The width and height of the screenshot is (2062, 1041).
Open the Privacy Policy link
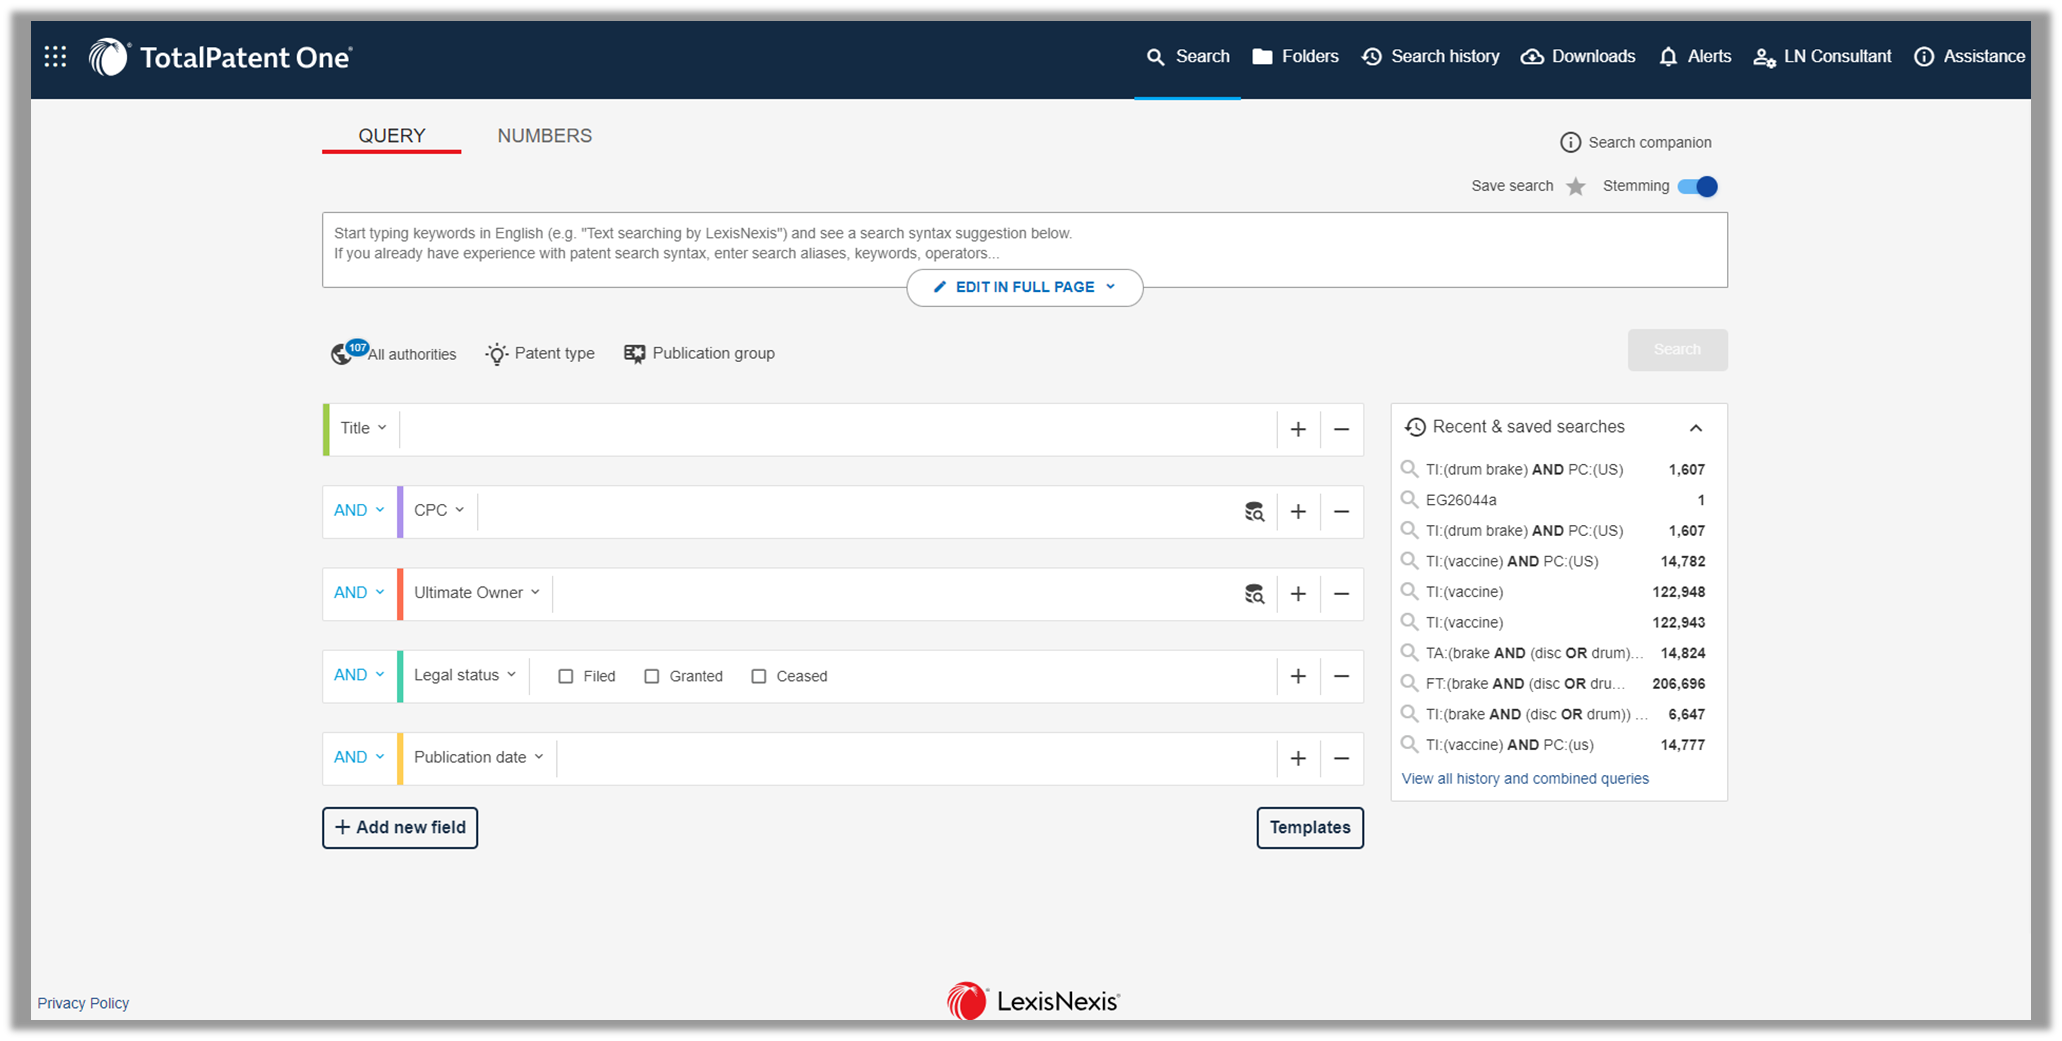pos(83,1003)
